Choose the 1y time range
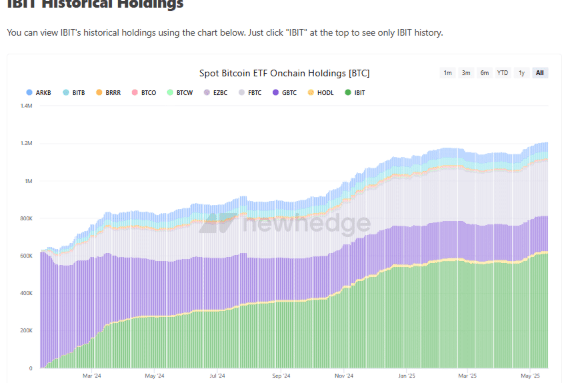This screenshot has height=383, width=563. pos(522,73)
